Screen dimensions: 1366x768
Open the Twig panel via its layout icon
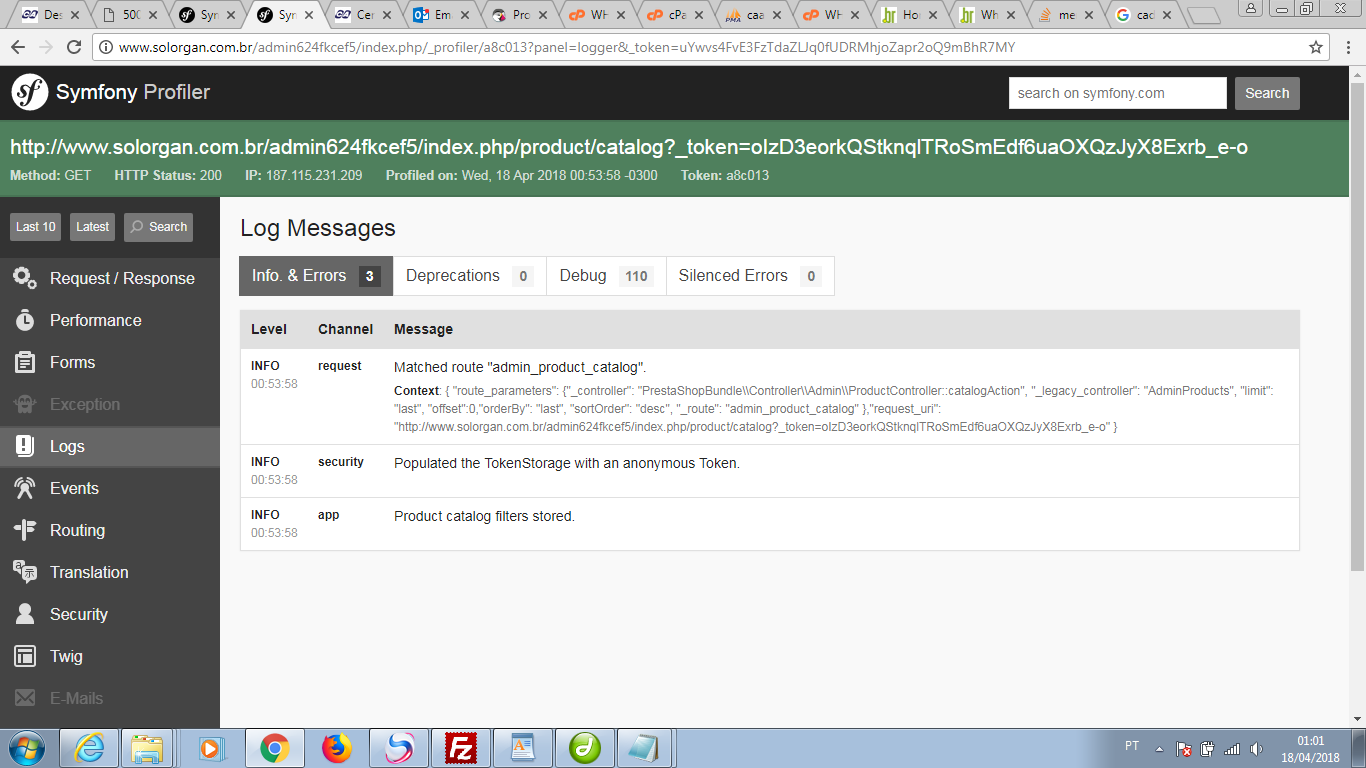click(x=25, y=656)
